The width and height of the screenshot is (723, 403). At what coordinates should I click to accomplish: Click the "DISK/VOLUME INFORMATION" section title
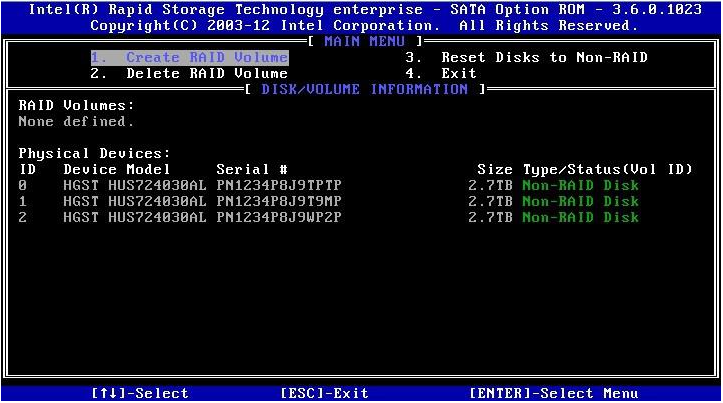[x=364, y=89]
